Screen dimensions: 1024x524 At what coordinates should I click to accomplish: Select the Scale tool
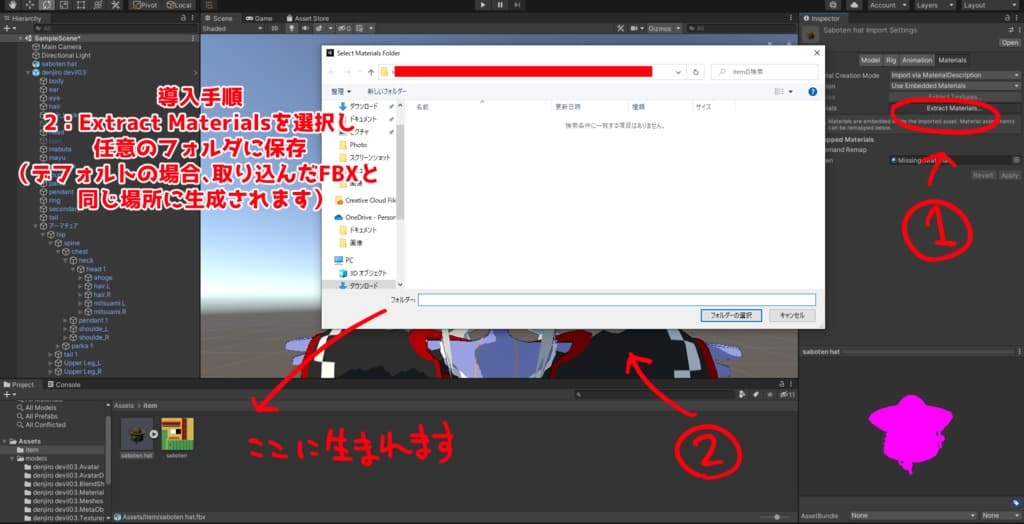pyautogui.click(x=64, y=5)
